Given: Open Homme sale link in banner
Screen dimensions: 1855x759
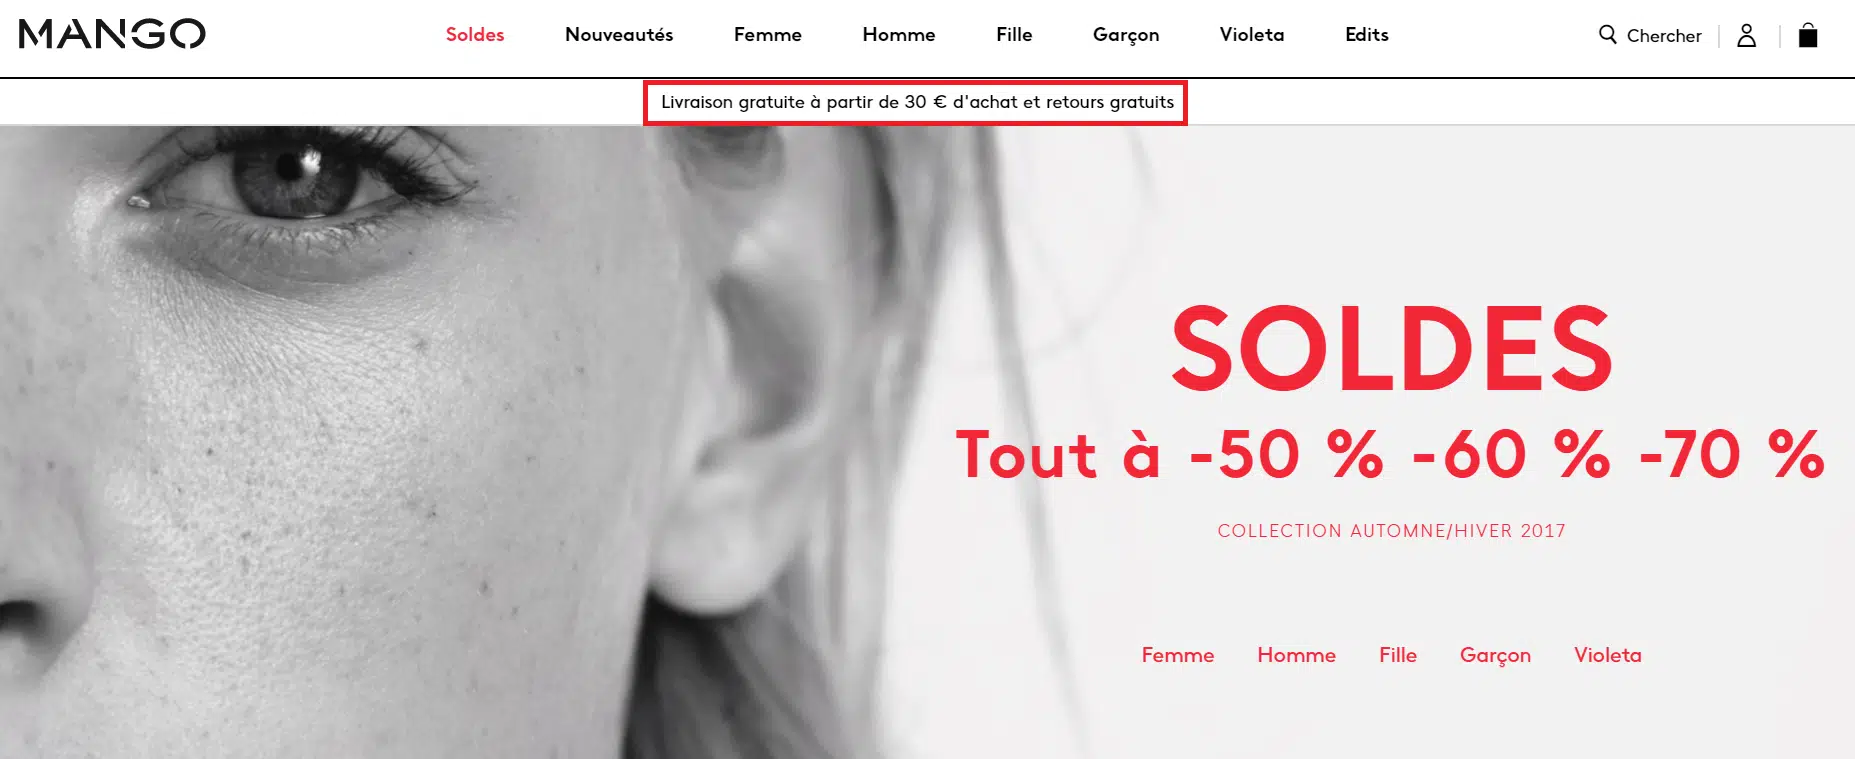Looking at the screenshot, I should click(1297, 655).
